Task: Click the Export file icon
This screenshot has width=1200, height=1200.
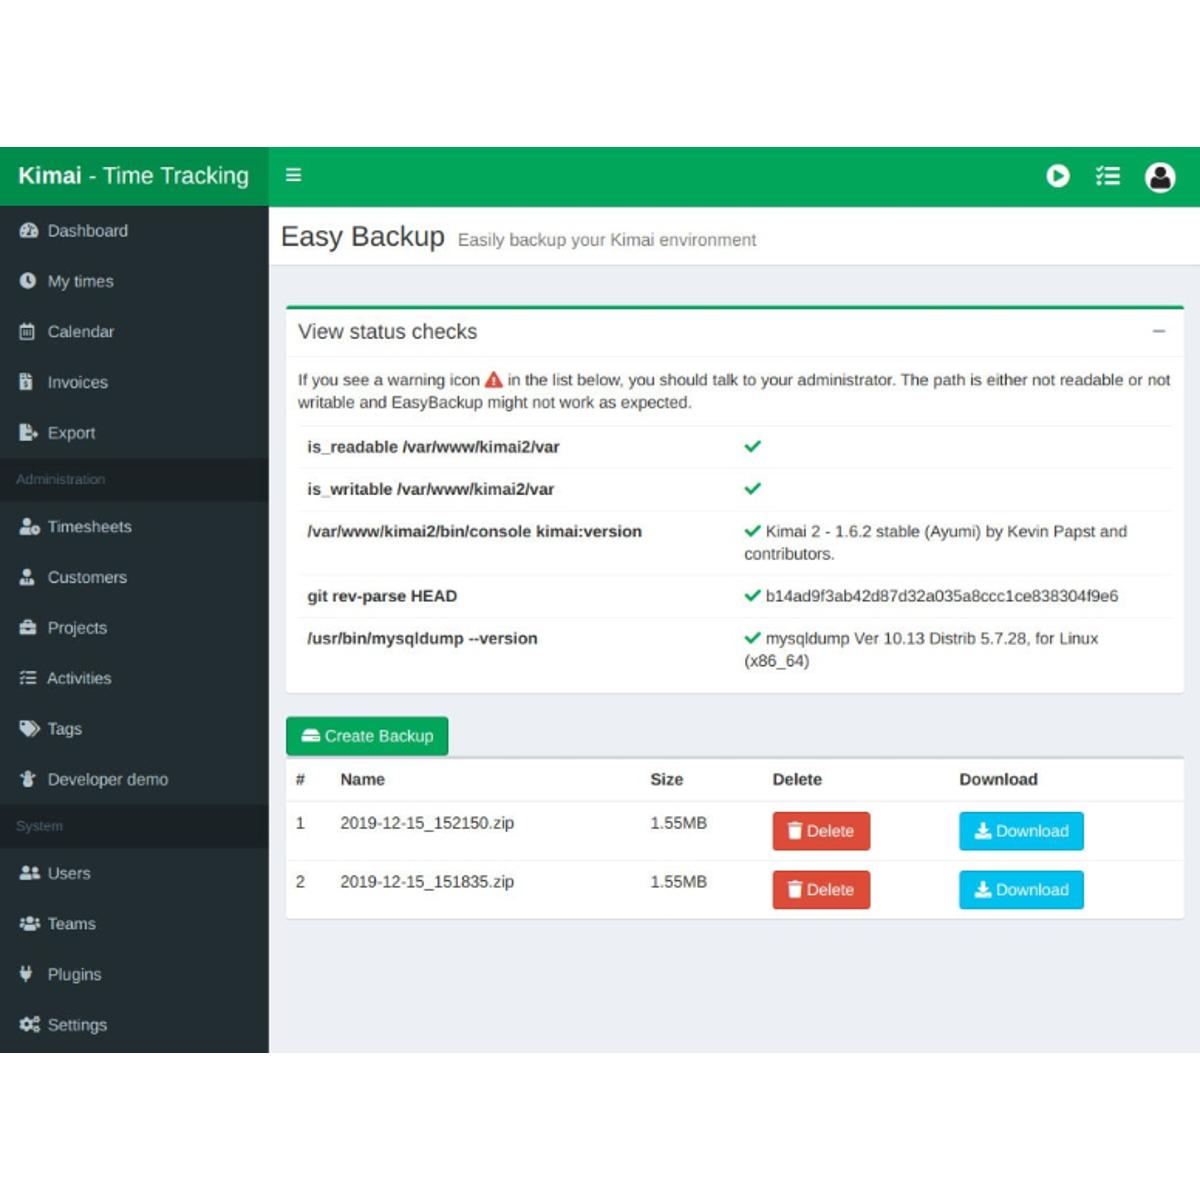Action: coord(28,433)
